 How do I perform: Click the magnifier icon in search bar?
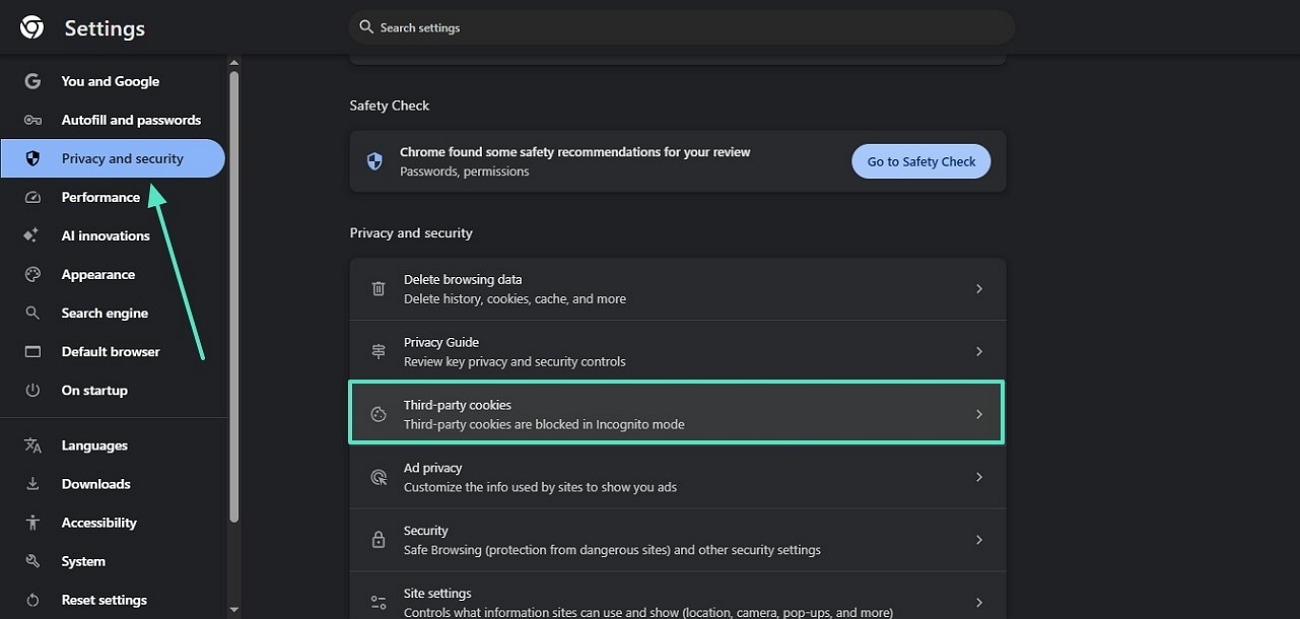(366, 27)
